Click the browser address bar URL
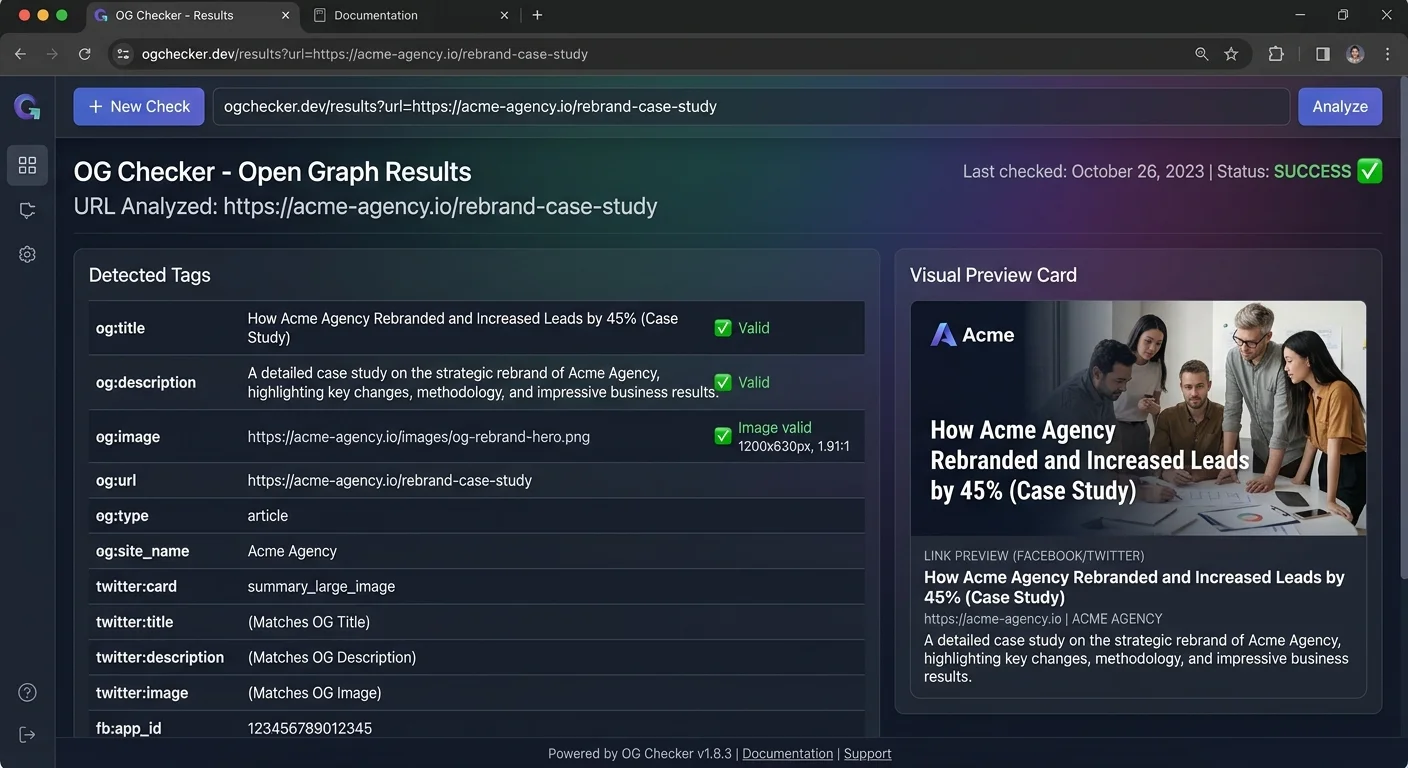 (365, 54)
